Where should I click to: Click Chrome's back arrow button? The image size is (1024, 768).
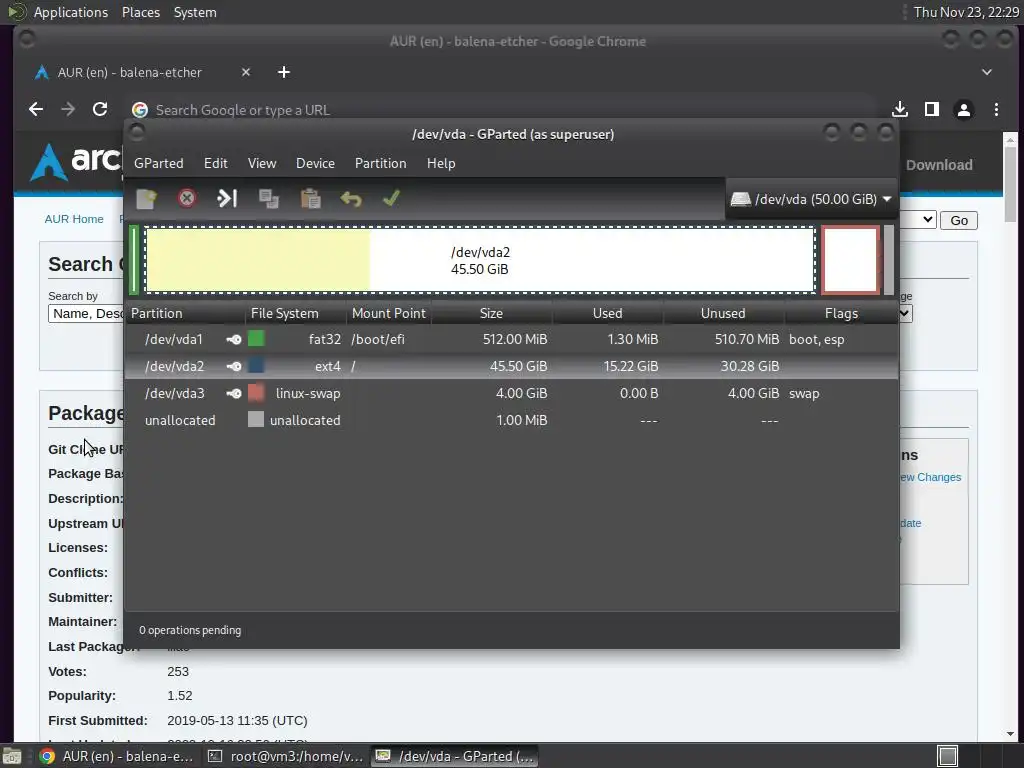point(36,109)
